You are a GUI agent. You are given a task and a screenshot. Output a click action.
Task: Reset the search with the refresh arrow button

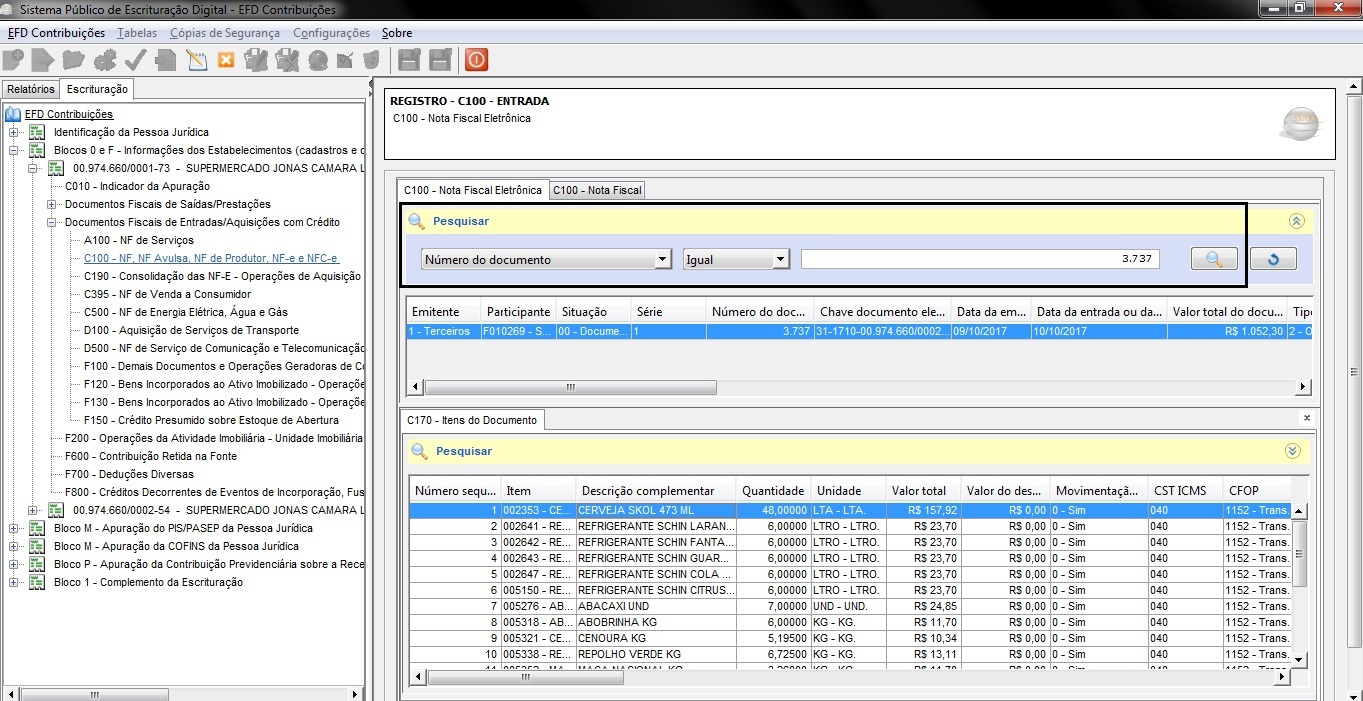(1273, 259)
